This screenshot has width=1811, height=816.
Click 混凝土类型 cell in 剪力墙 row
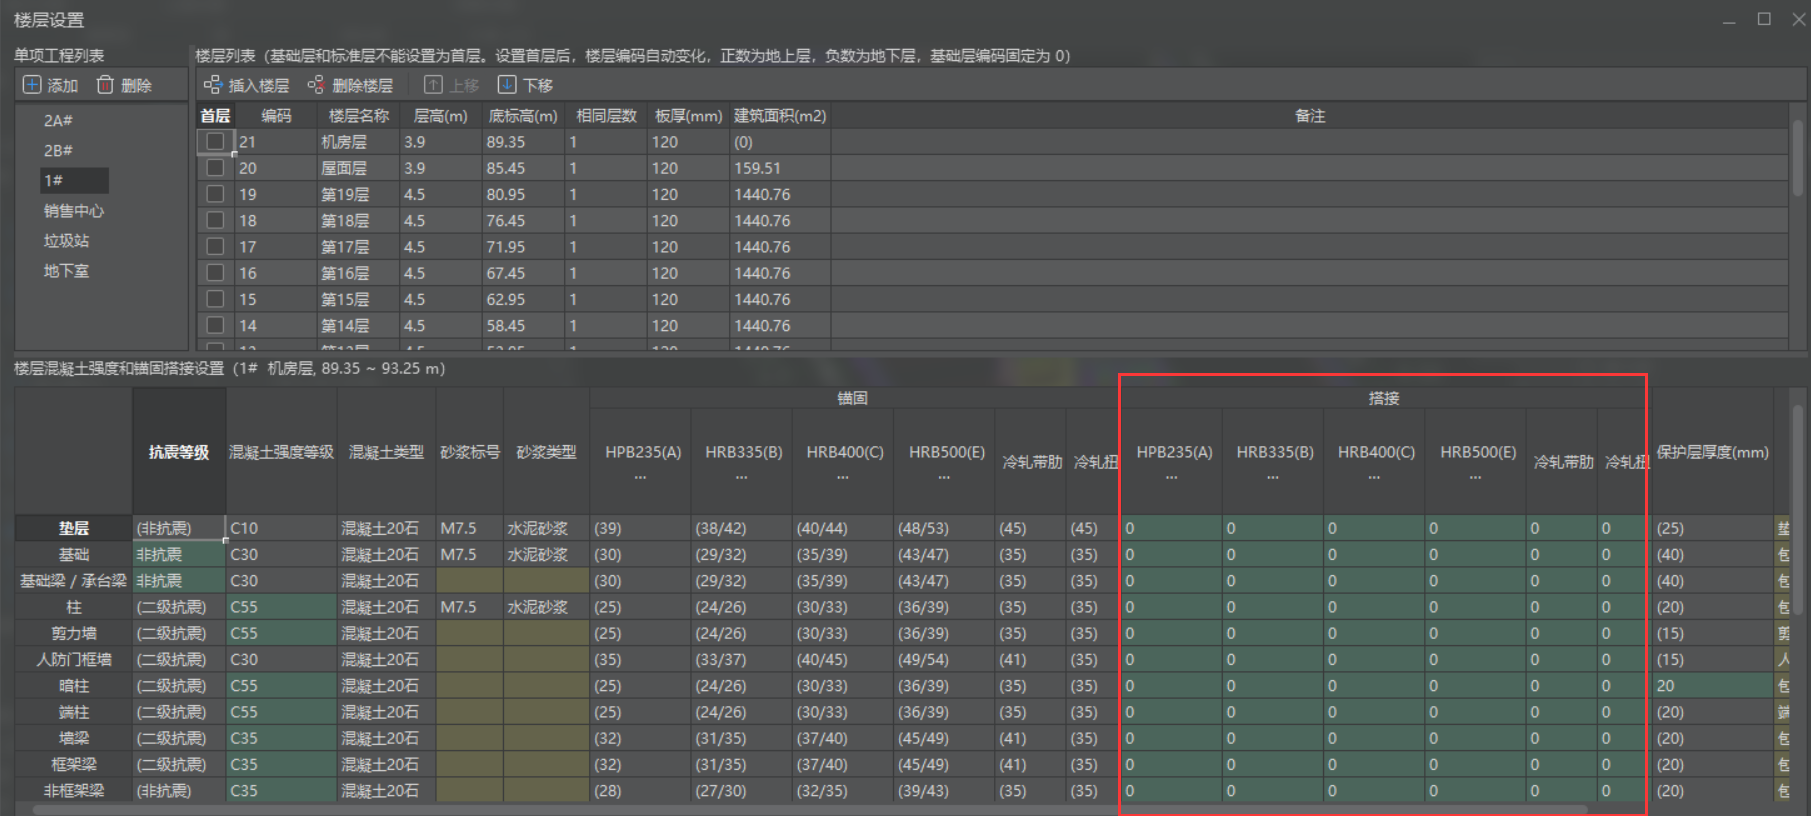point(386,633)
